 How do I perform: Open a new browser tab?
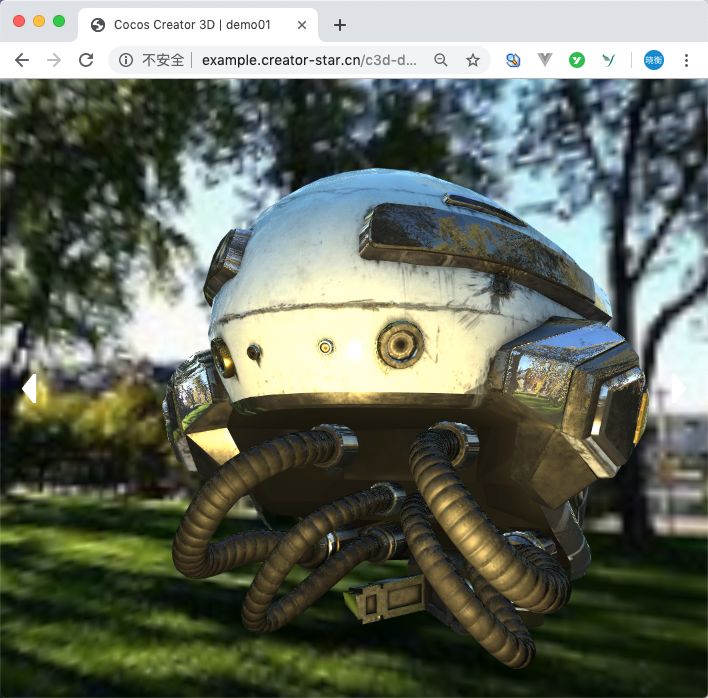coord(340,25)
